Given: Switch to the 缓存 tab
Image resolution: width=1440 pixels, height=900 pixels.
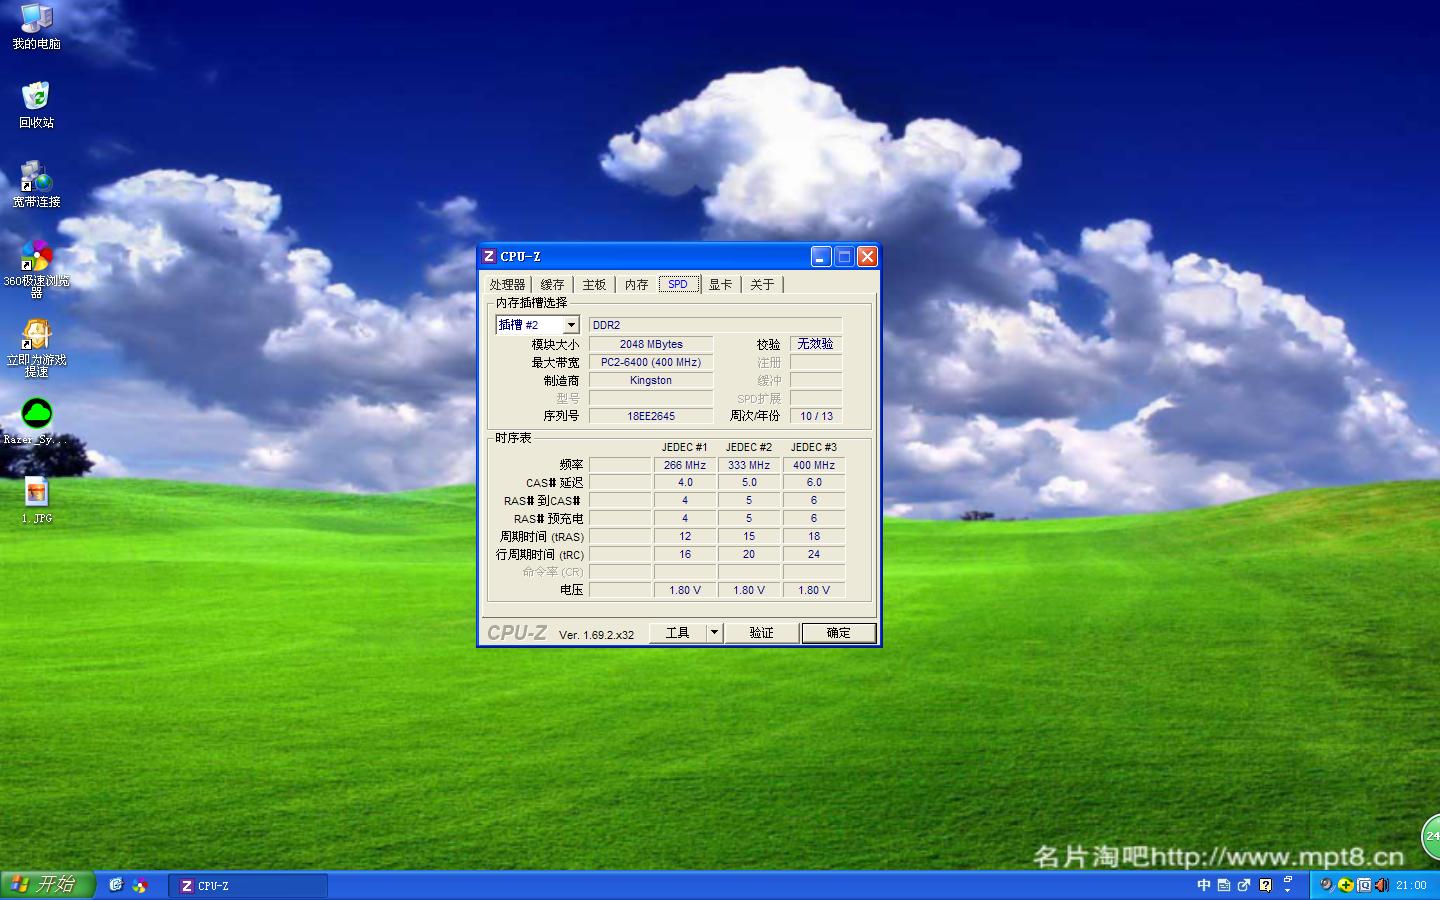Looking at the screenshot, I should tap(552, 285).
